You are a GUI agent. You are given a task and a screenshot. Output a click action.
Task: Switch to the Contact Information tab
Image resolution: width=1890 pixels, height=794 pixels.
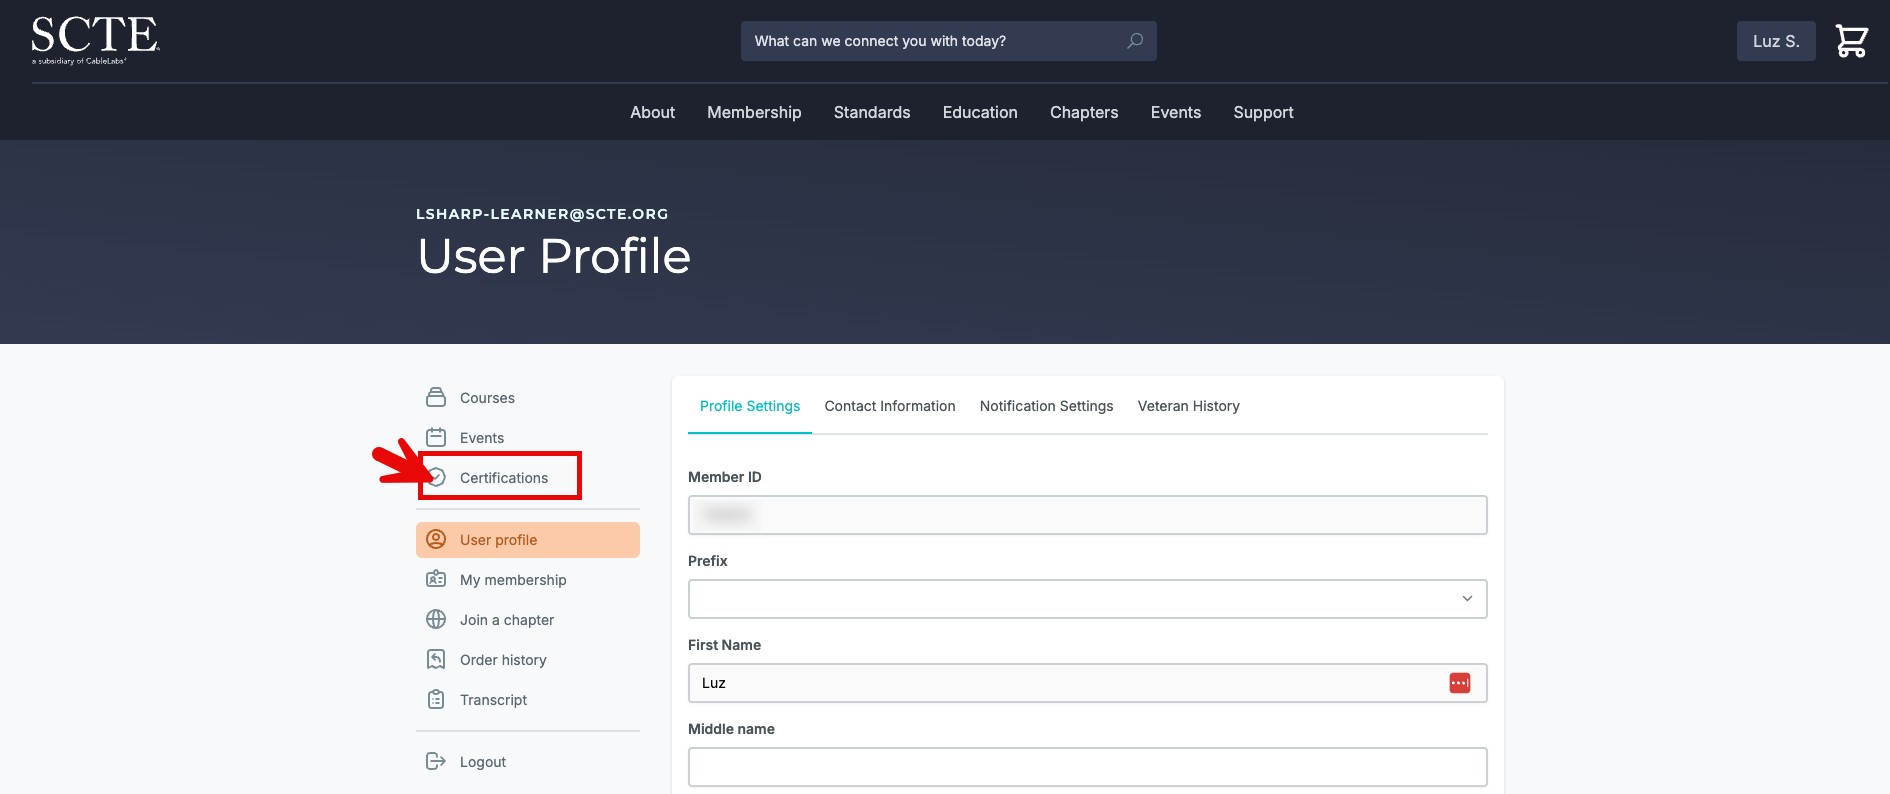(889, 406)
